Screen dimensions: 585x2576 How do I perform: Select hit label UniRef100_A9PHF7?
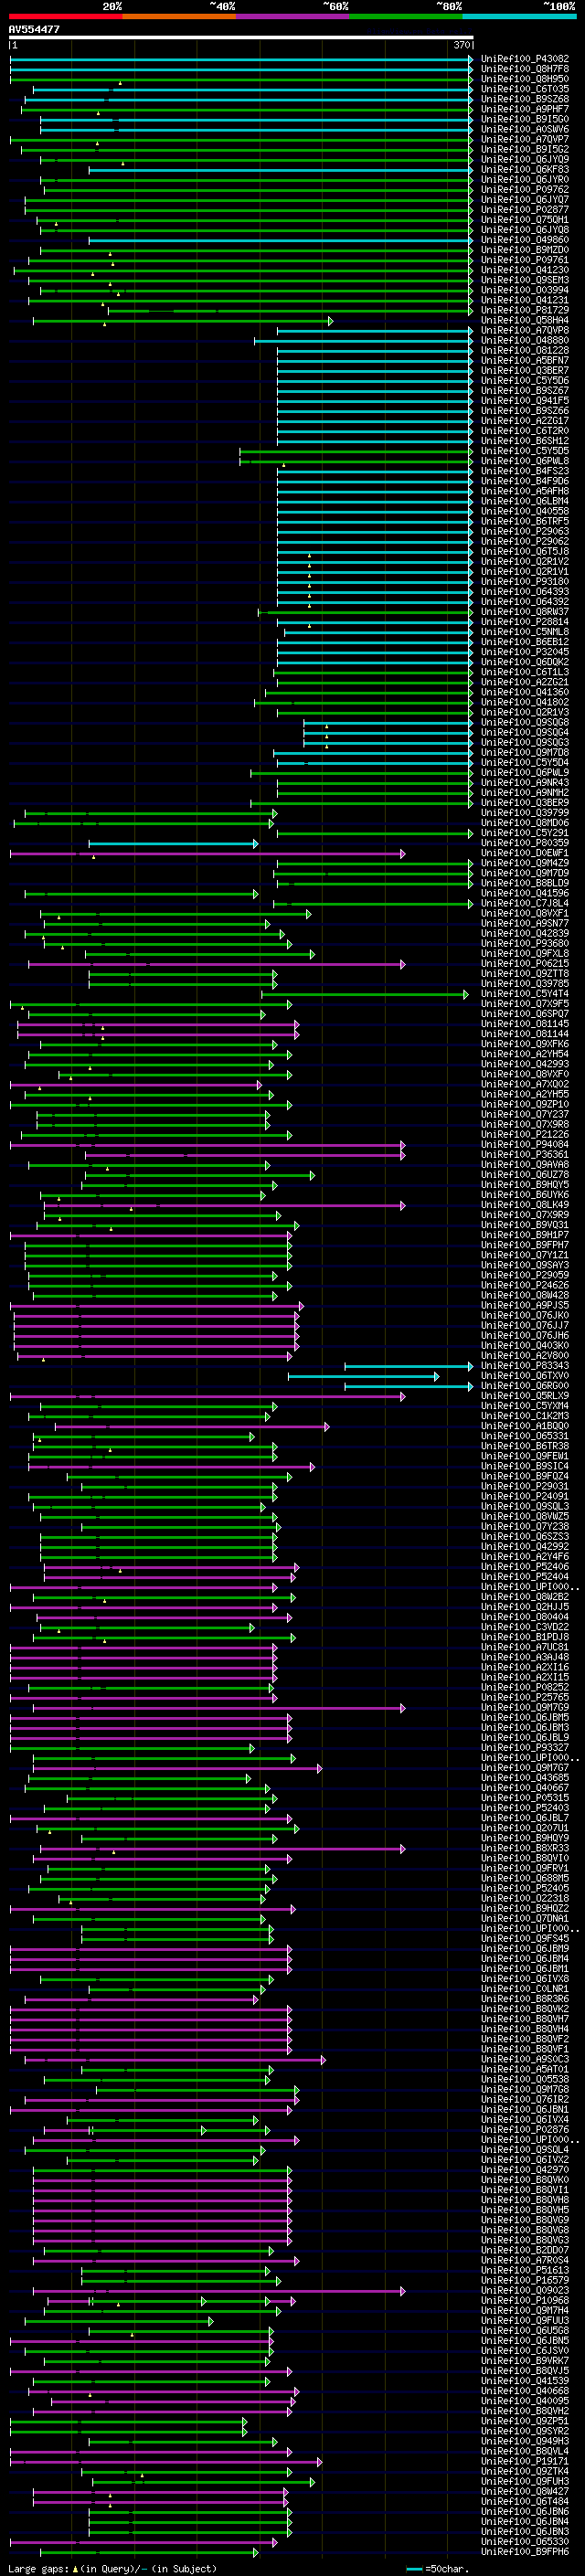[x=525, y=109]
